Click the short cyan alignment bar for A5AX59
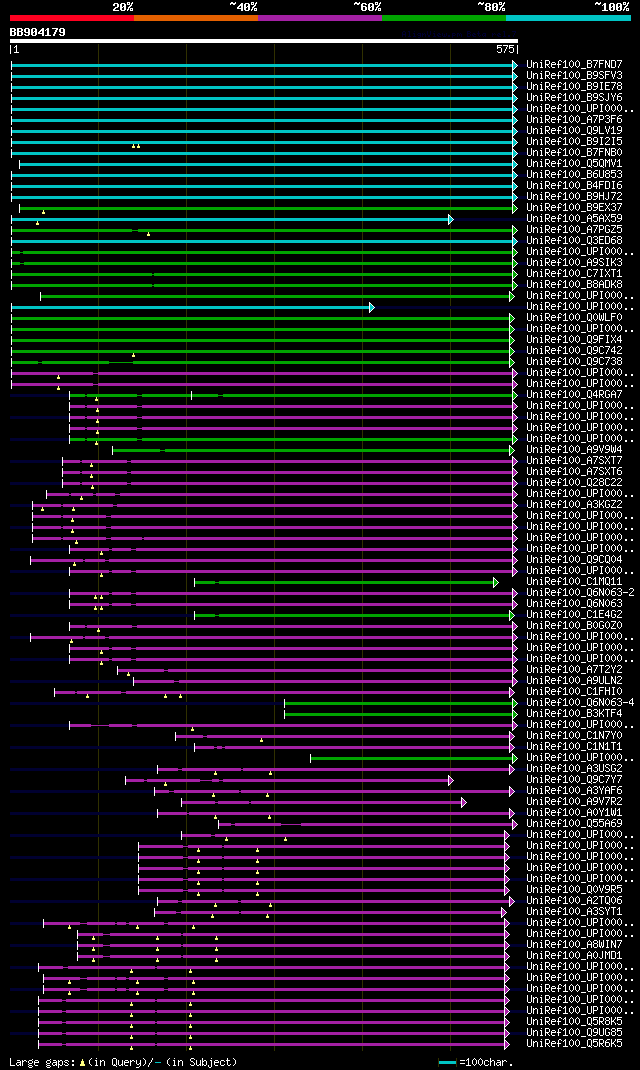 tap(232, 219)
